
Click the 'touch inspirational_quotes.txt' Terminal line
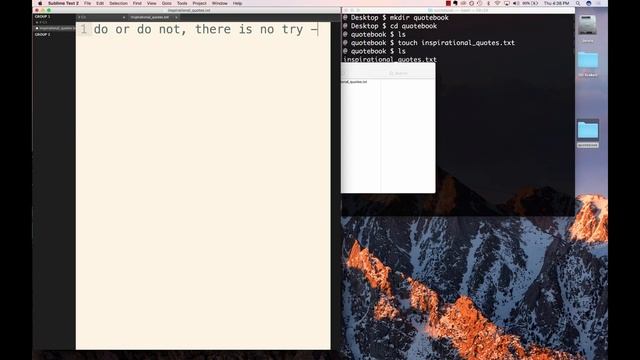(429, 43)
